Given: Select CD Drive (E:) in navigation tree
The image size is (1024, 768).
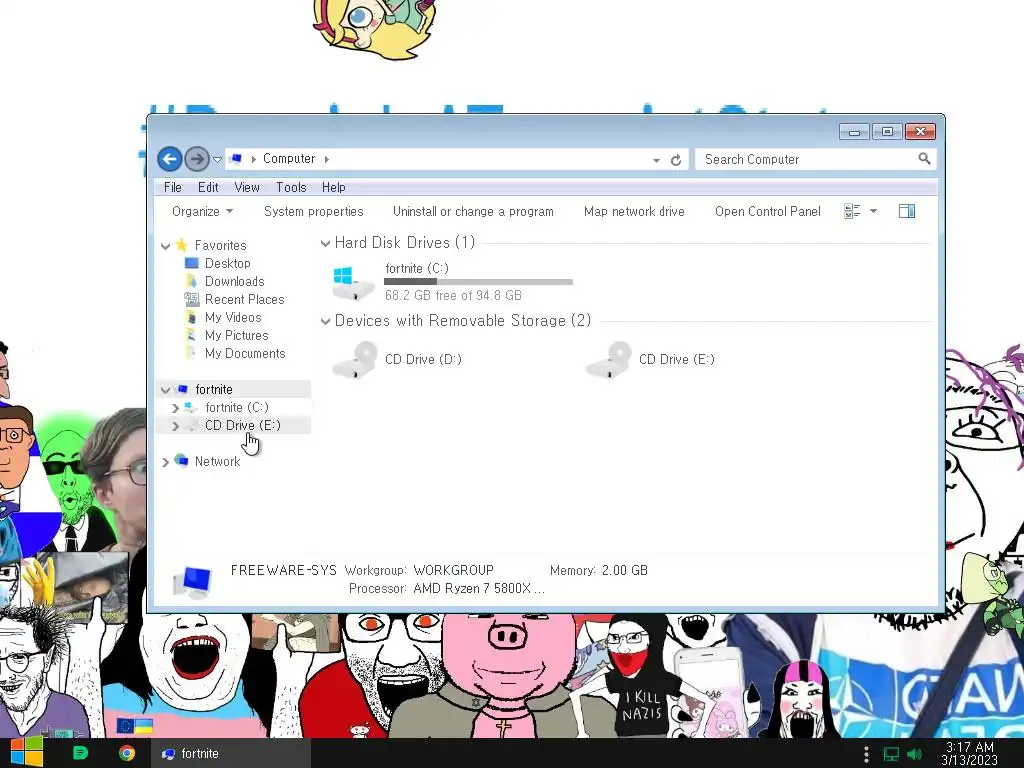Looking at the screenshot, I should tap(242, 425).
